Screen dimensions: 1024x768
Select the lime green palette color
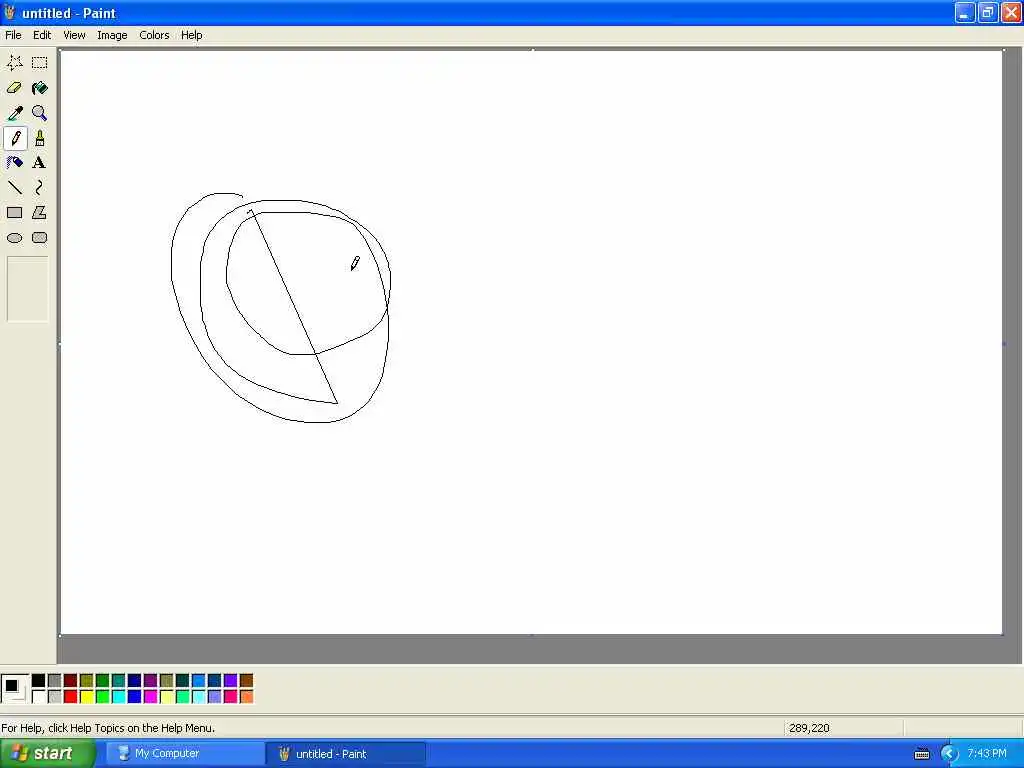[x=103, y=697]
